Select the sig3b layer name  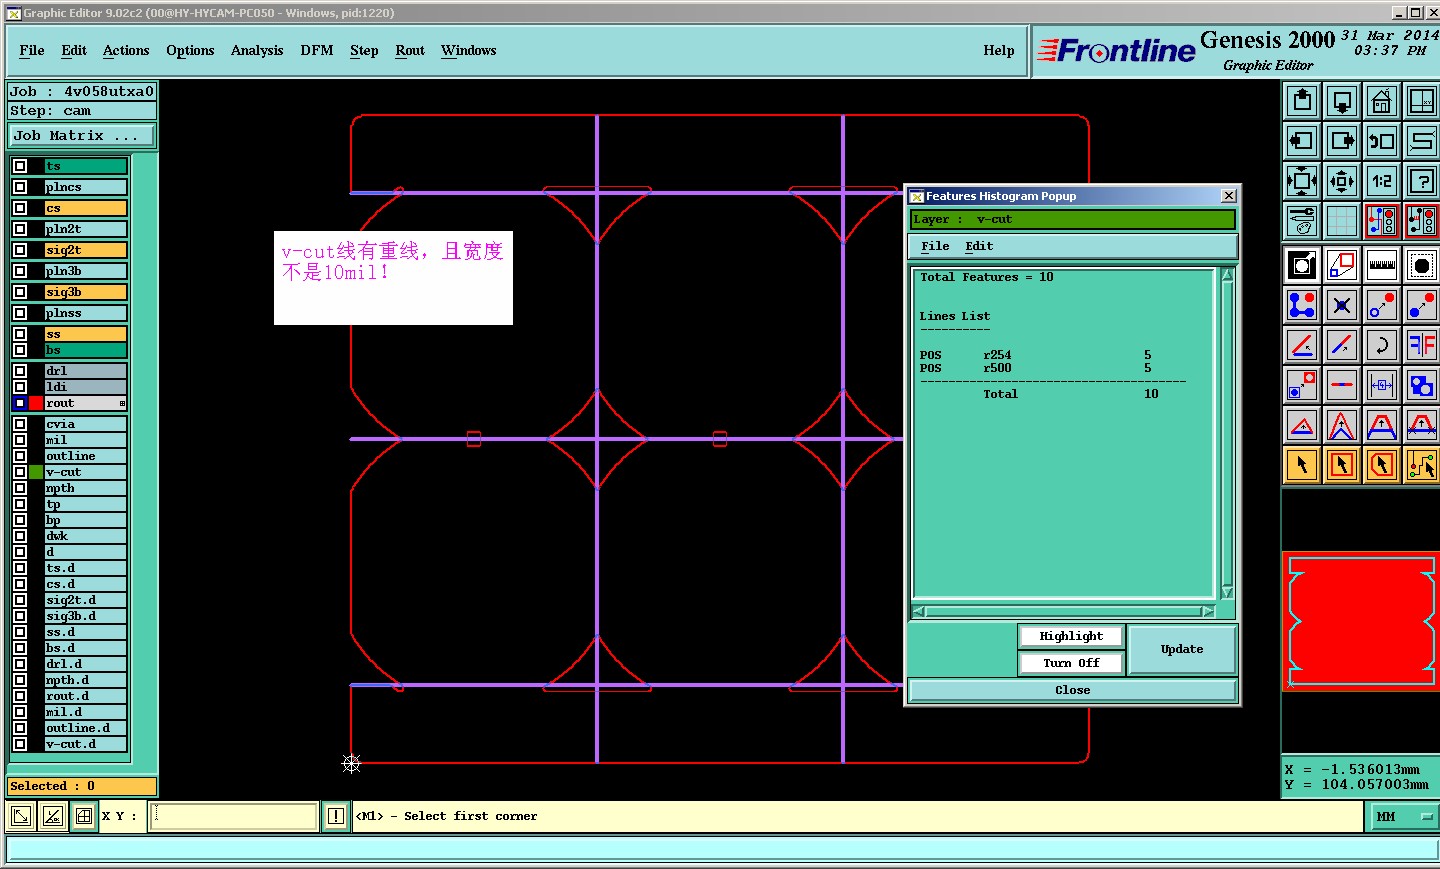coord(86,292)
